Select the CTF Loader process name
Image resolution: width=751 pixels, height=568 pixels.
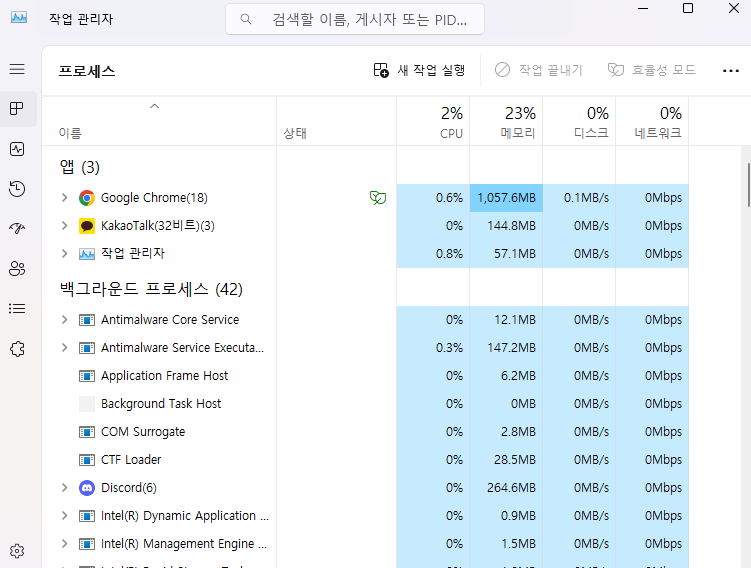131,460
